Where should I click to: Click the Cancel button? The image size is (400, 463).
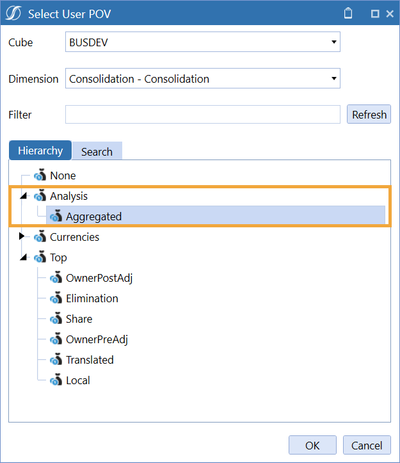[x=367, y=445]
